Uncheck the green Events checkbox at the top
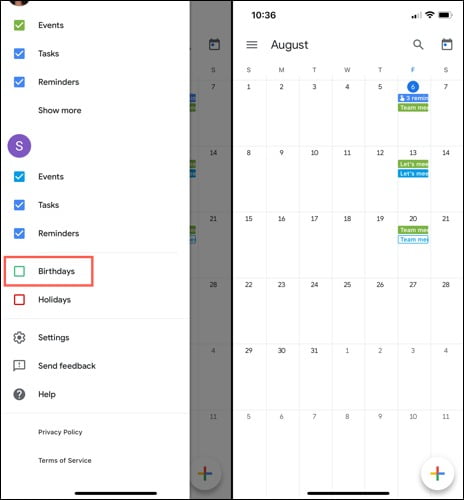 click(x=19, y=25)
